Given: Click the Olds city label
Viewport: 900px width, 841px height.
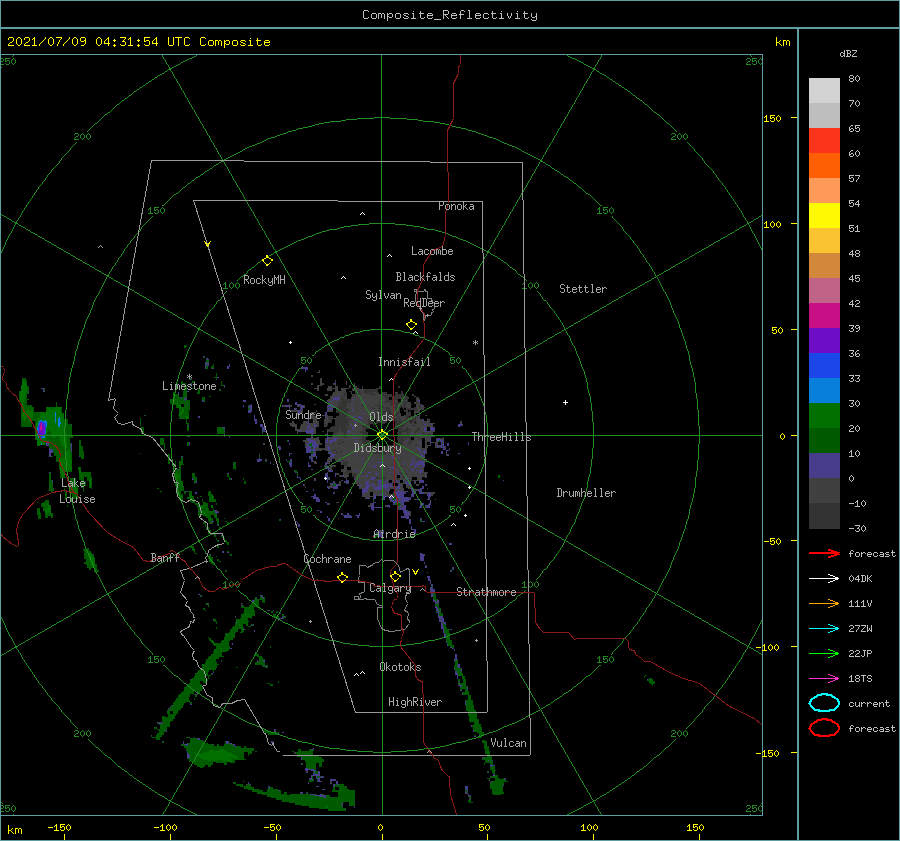Looking at the screenshot, I should (x=381, y=417).
